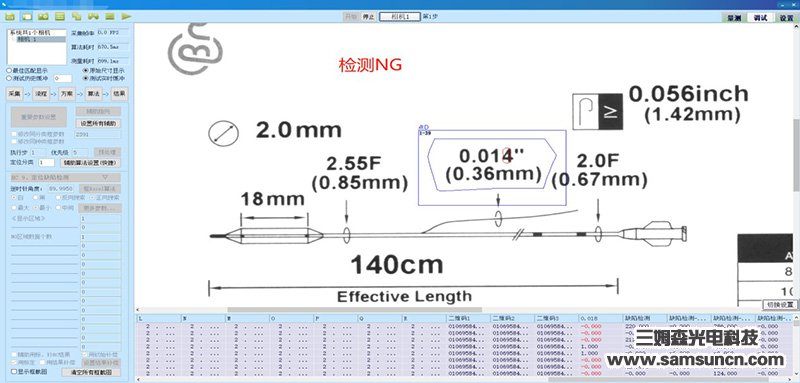Switch to the 调试 tab at top right

(x=760, y=17)
